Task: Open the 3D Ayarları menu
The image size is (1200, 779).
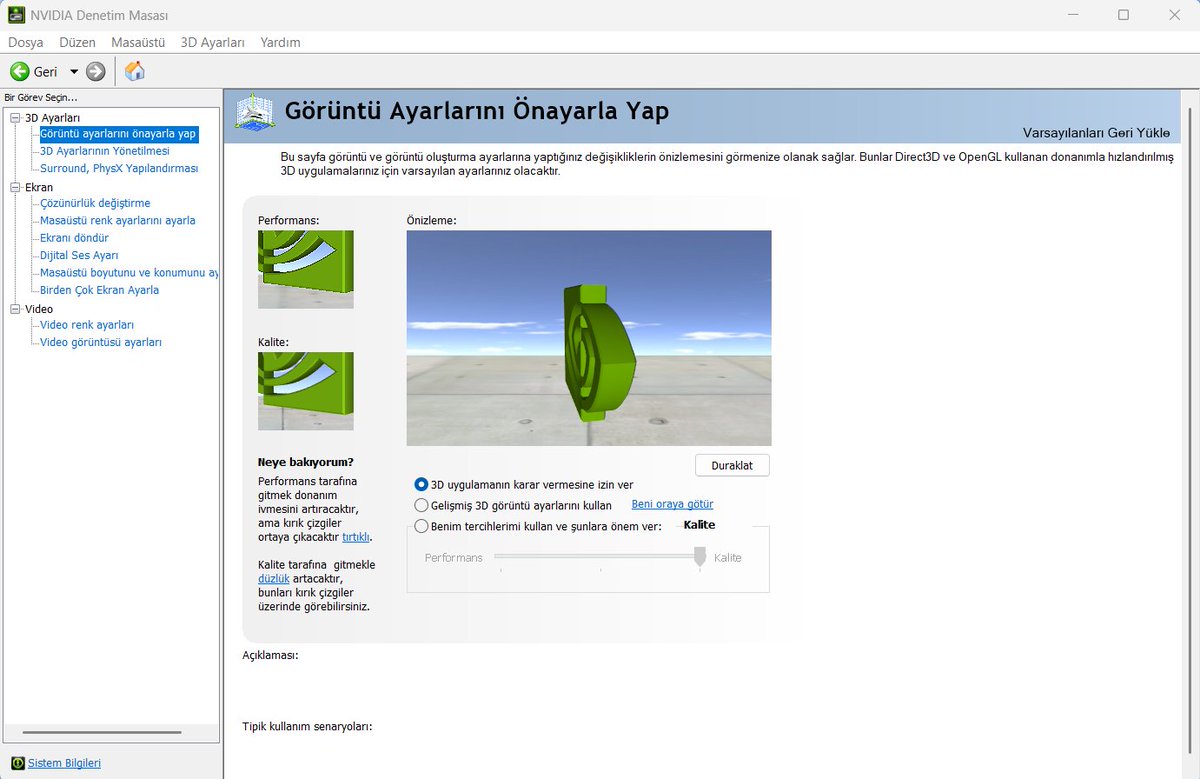Action: [213, 42]
